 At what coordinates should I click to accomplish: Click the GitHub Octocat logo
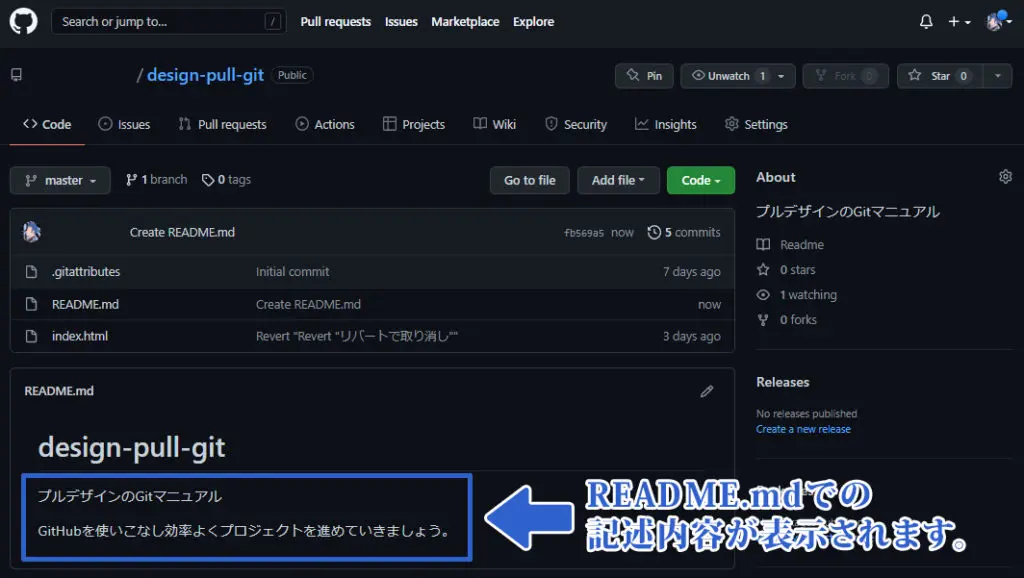click(22, 21)
